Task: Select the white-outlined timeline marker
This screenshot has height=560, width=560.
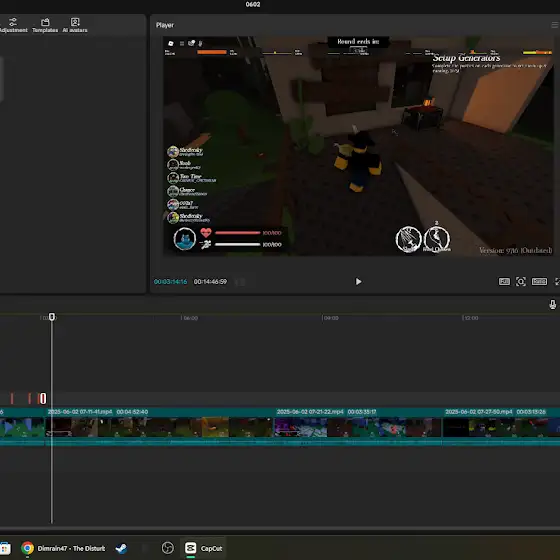Action: coord(43,399)
